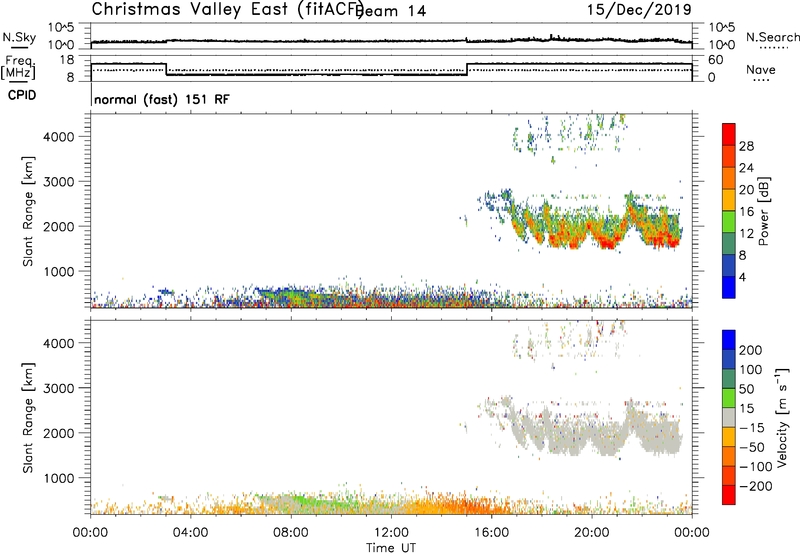Image resolution: width=800 pixels, height=554 pixels.
Task: Click the "Power [dB]" colorbar title
Action: 763,211
